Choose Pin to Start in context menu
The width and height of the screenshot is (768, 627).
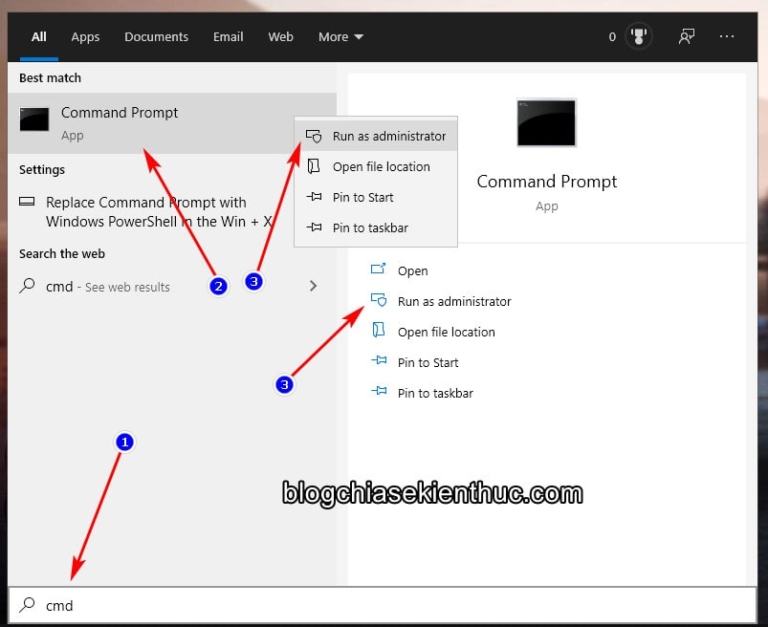[362, 197]
